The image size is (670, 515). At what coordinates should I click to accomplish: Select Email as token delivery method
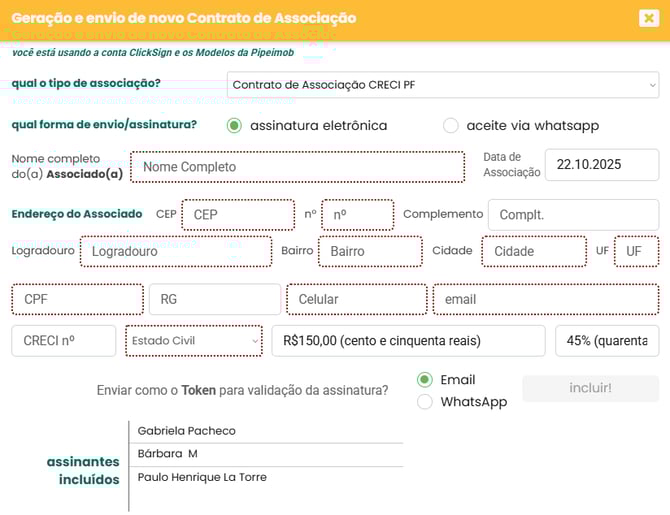point(425,380)
